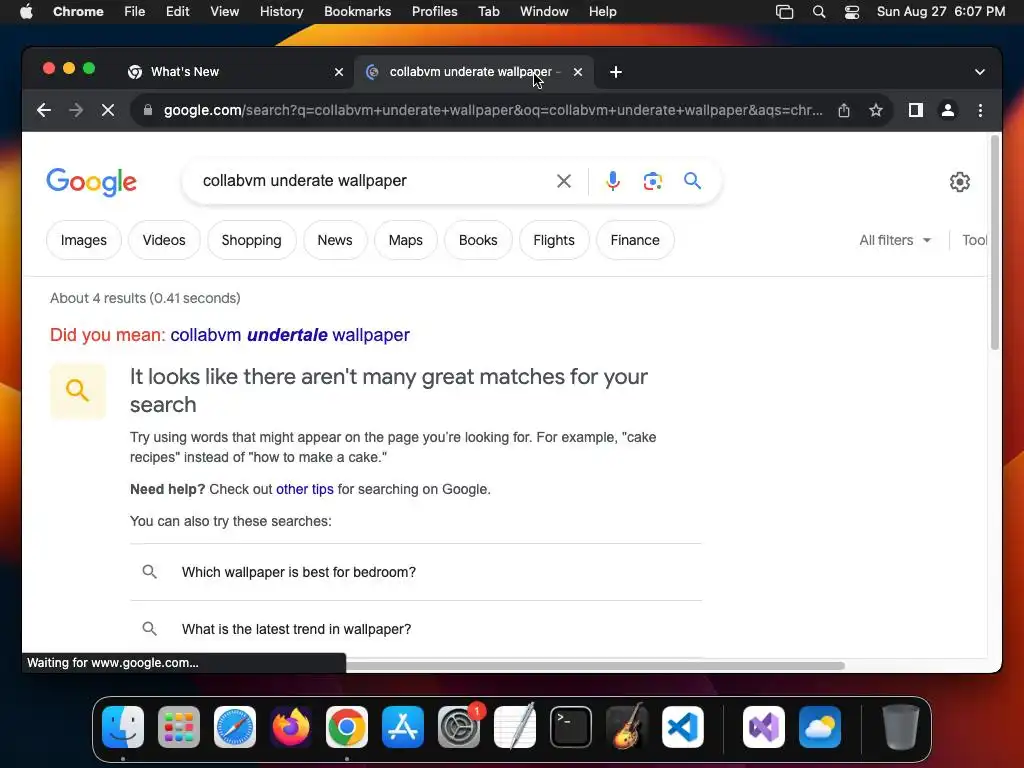
Task: Open the other tips link
Action: click(304, 489)
